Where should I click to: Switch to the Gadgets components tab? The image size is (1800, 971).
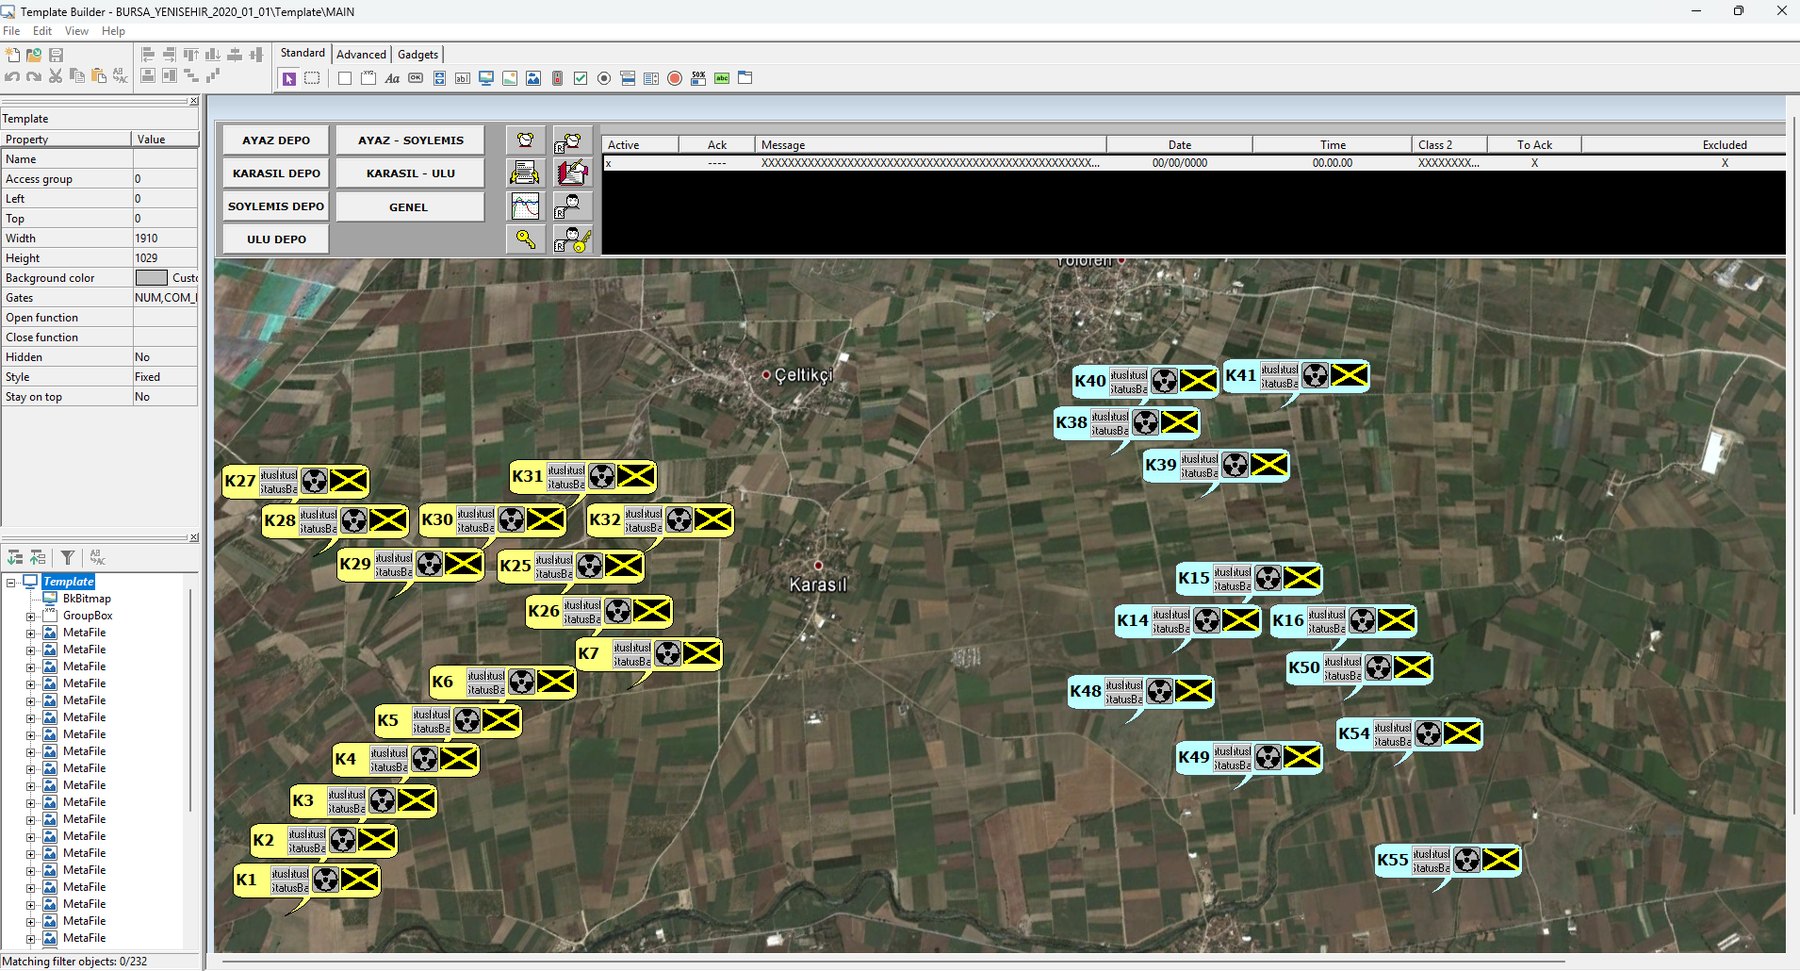coord(418,54)
